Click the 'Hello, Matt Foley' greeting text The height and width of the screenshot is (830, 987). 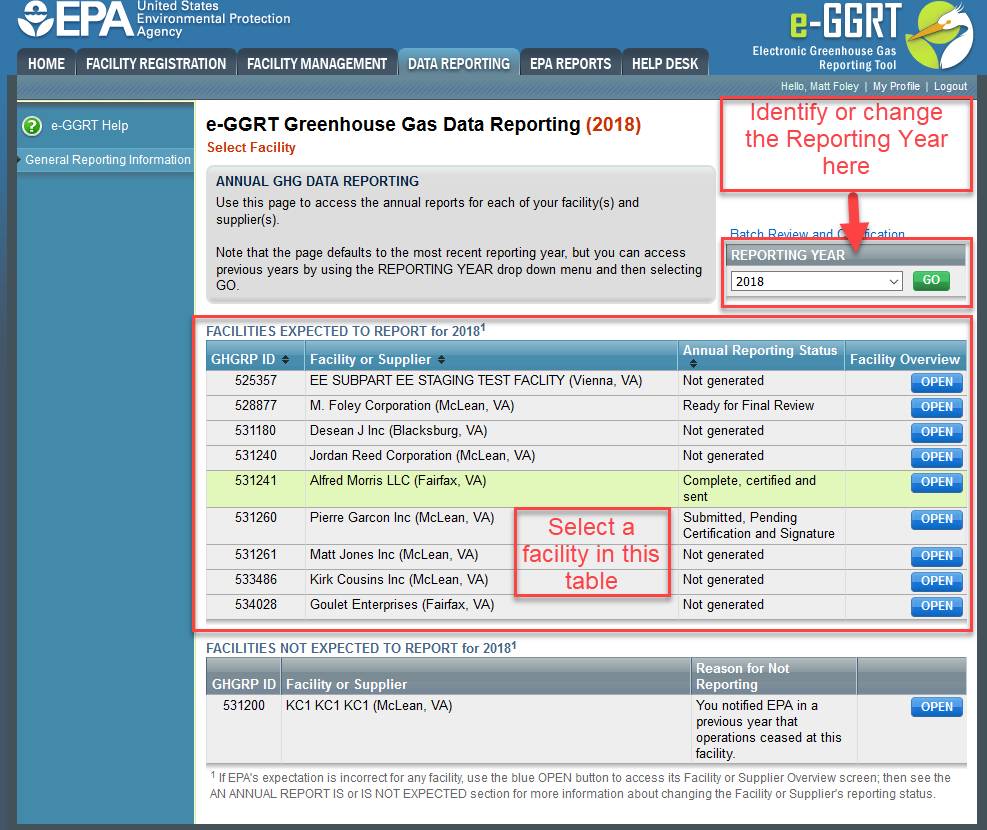820,86
